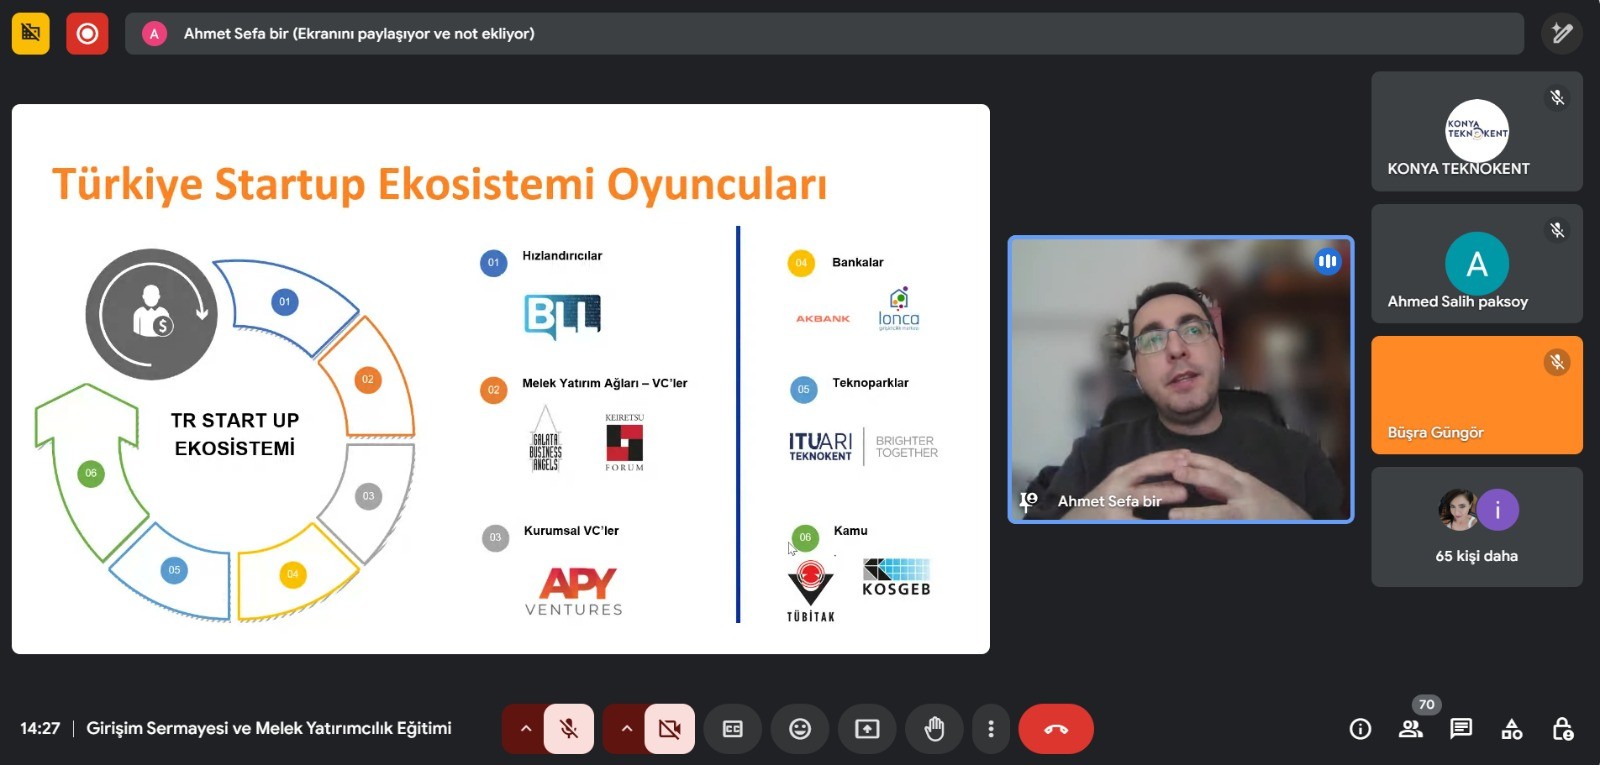
Task: Click the Kurumsal VC'ler heading
Action: 571,531
